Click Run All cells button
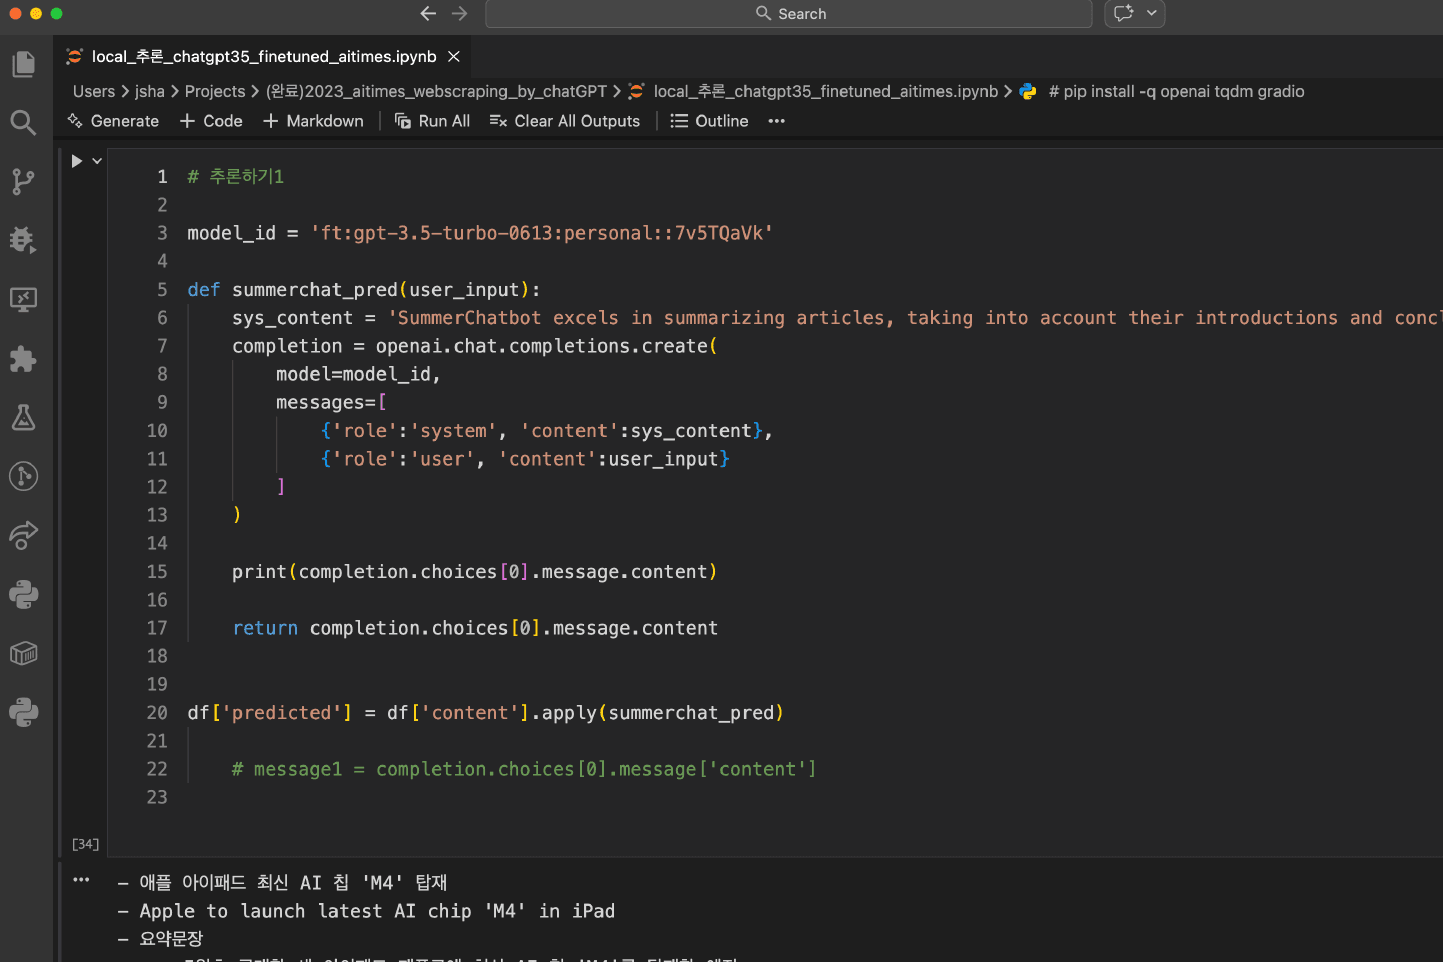This screenshot has height=962, width=1443. coord(432,121)
